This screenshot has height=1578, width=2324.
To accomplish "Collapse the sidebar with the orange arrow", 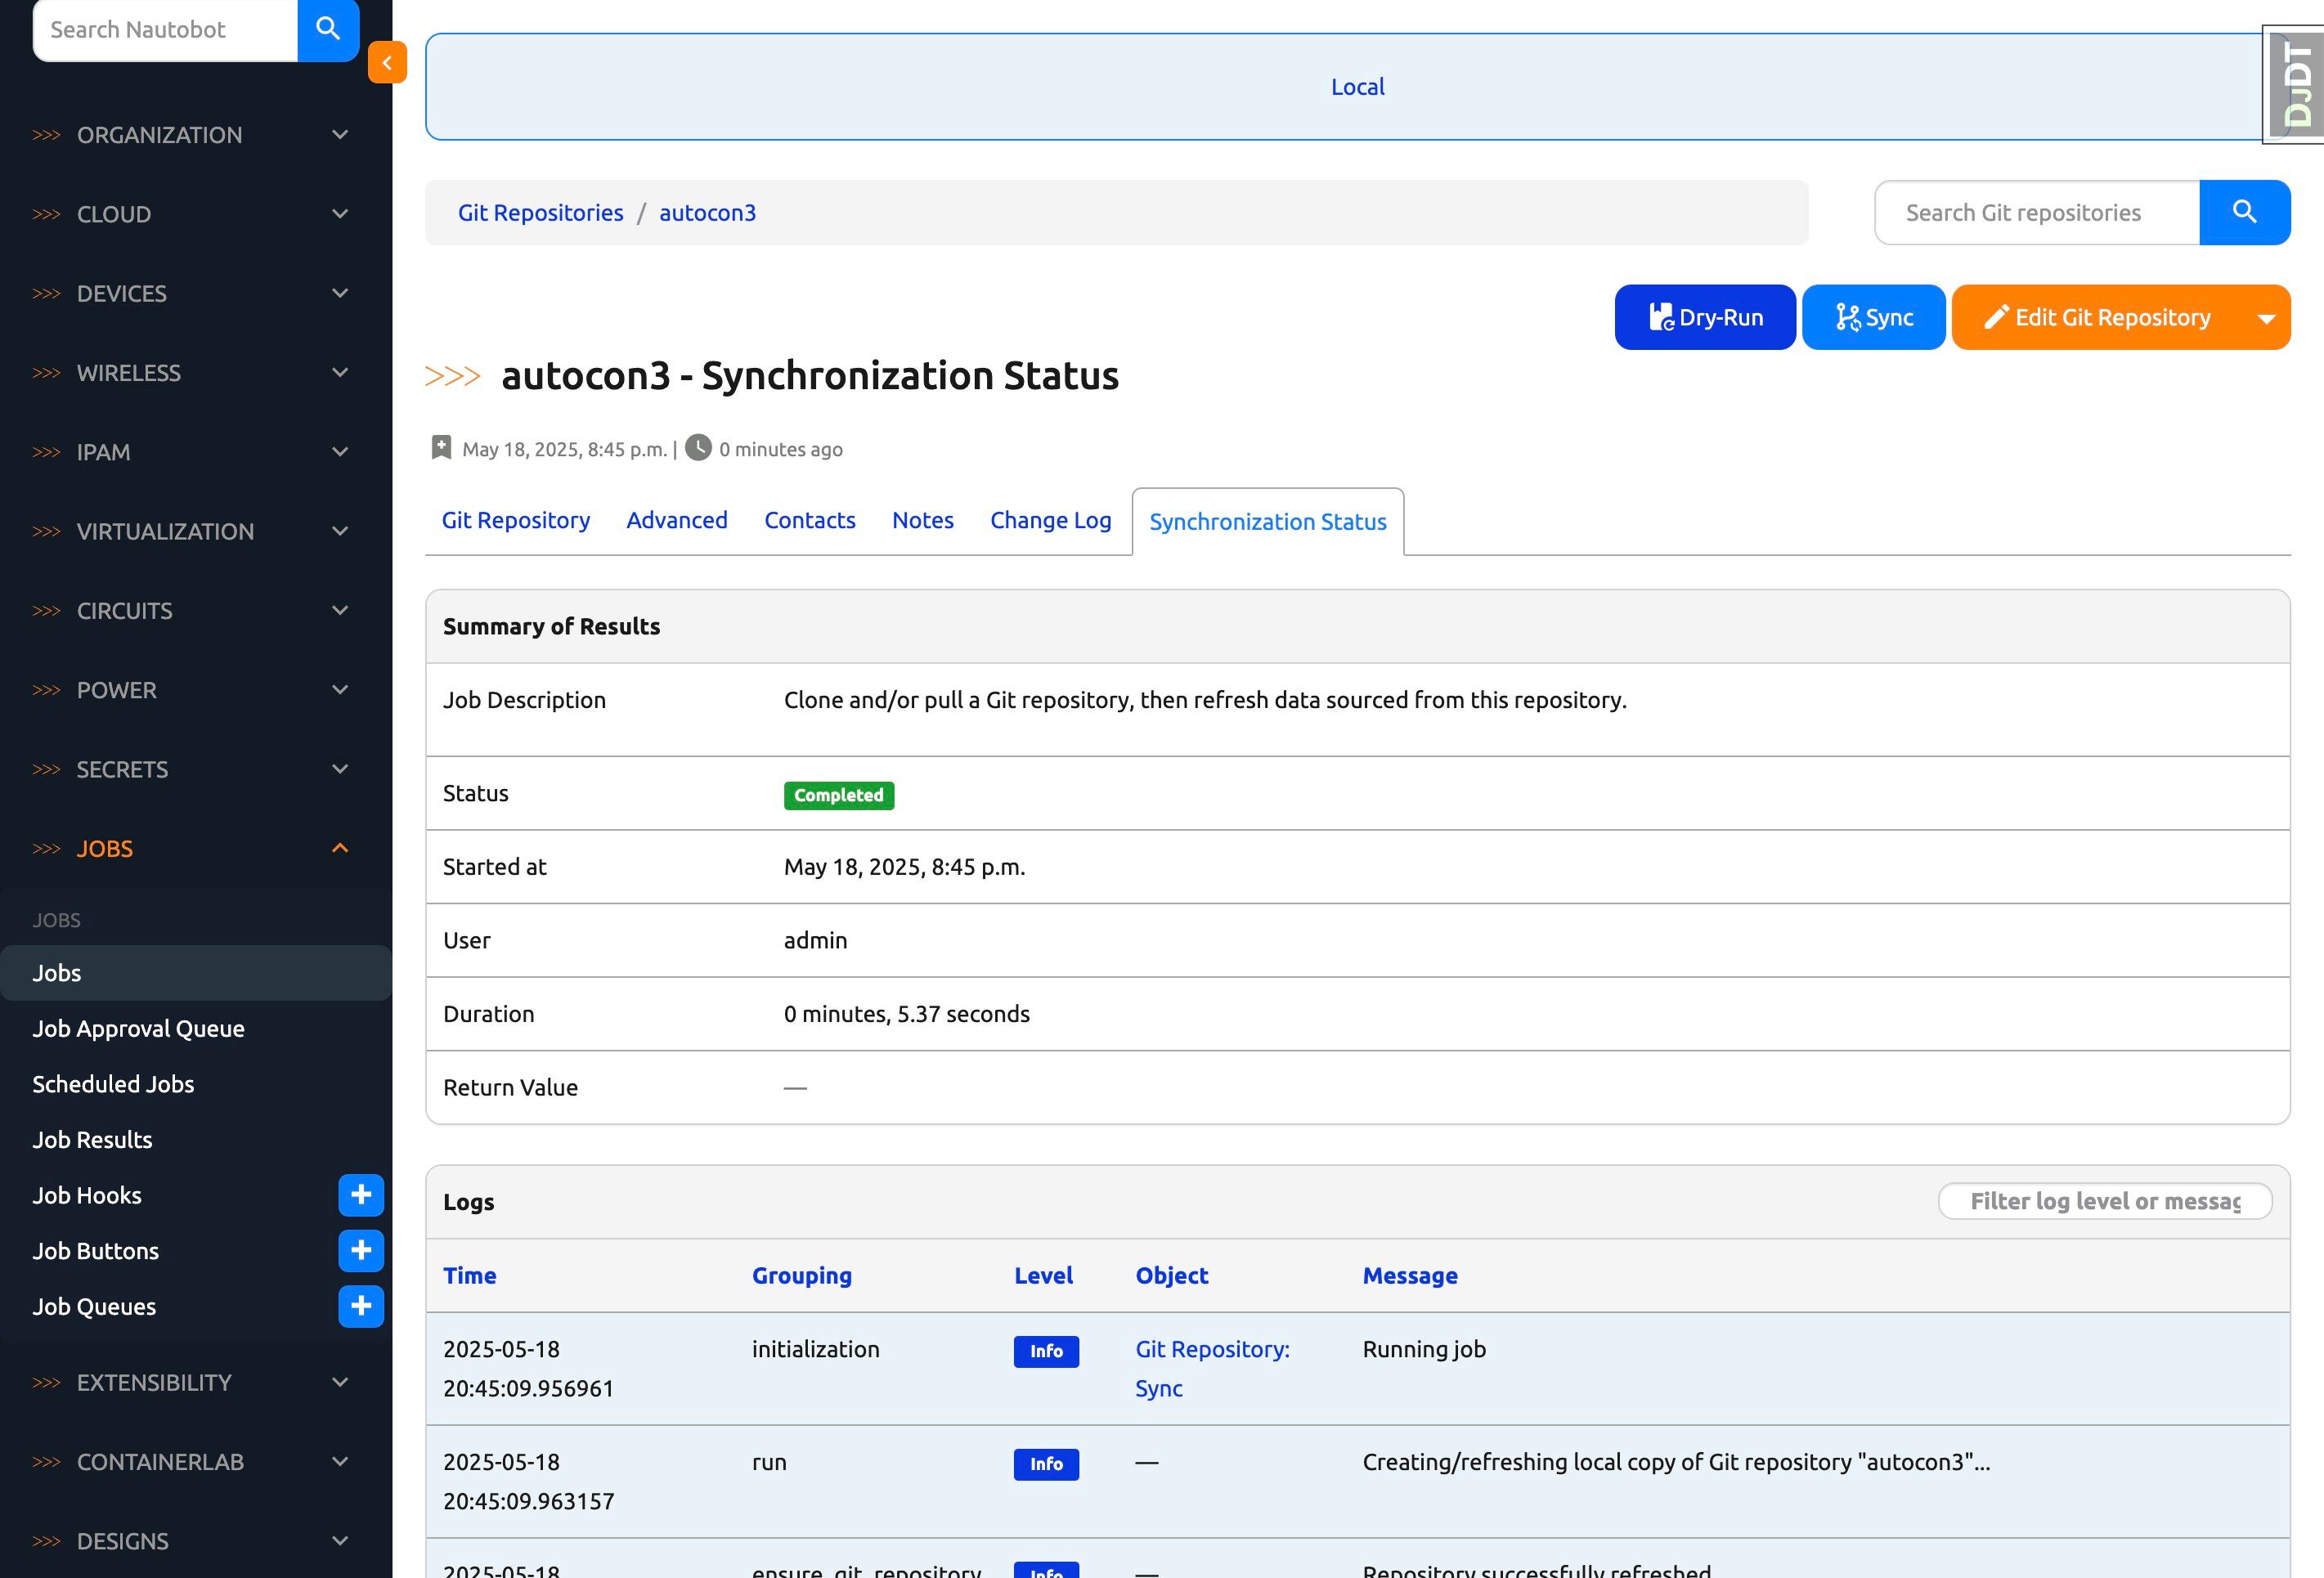I will point(387,62).
